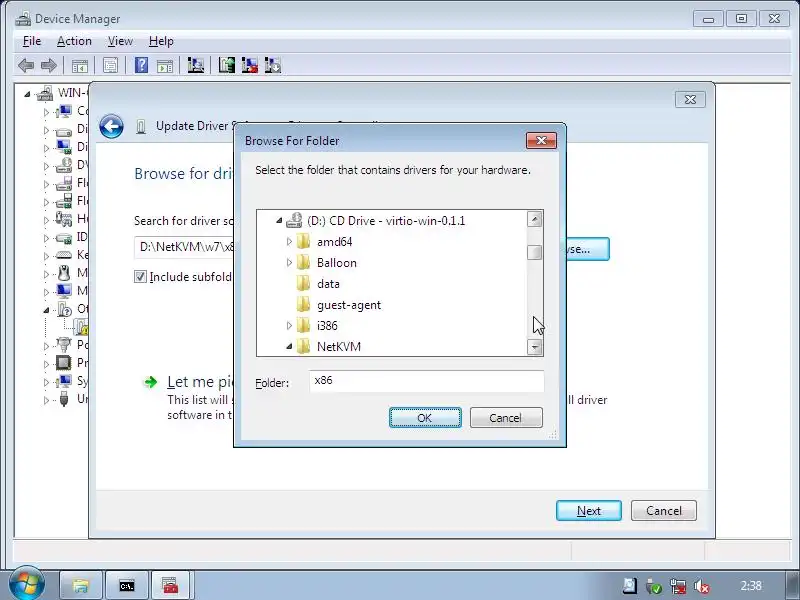Click folder tree scrollbar thumb
This screenshot has width=800, height=600.
click(534, 252)
